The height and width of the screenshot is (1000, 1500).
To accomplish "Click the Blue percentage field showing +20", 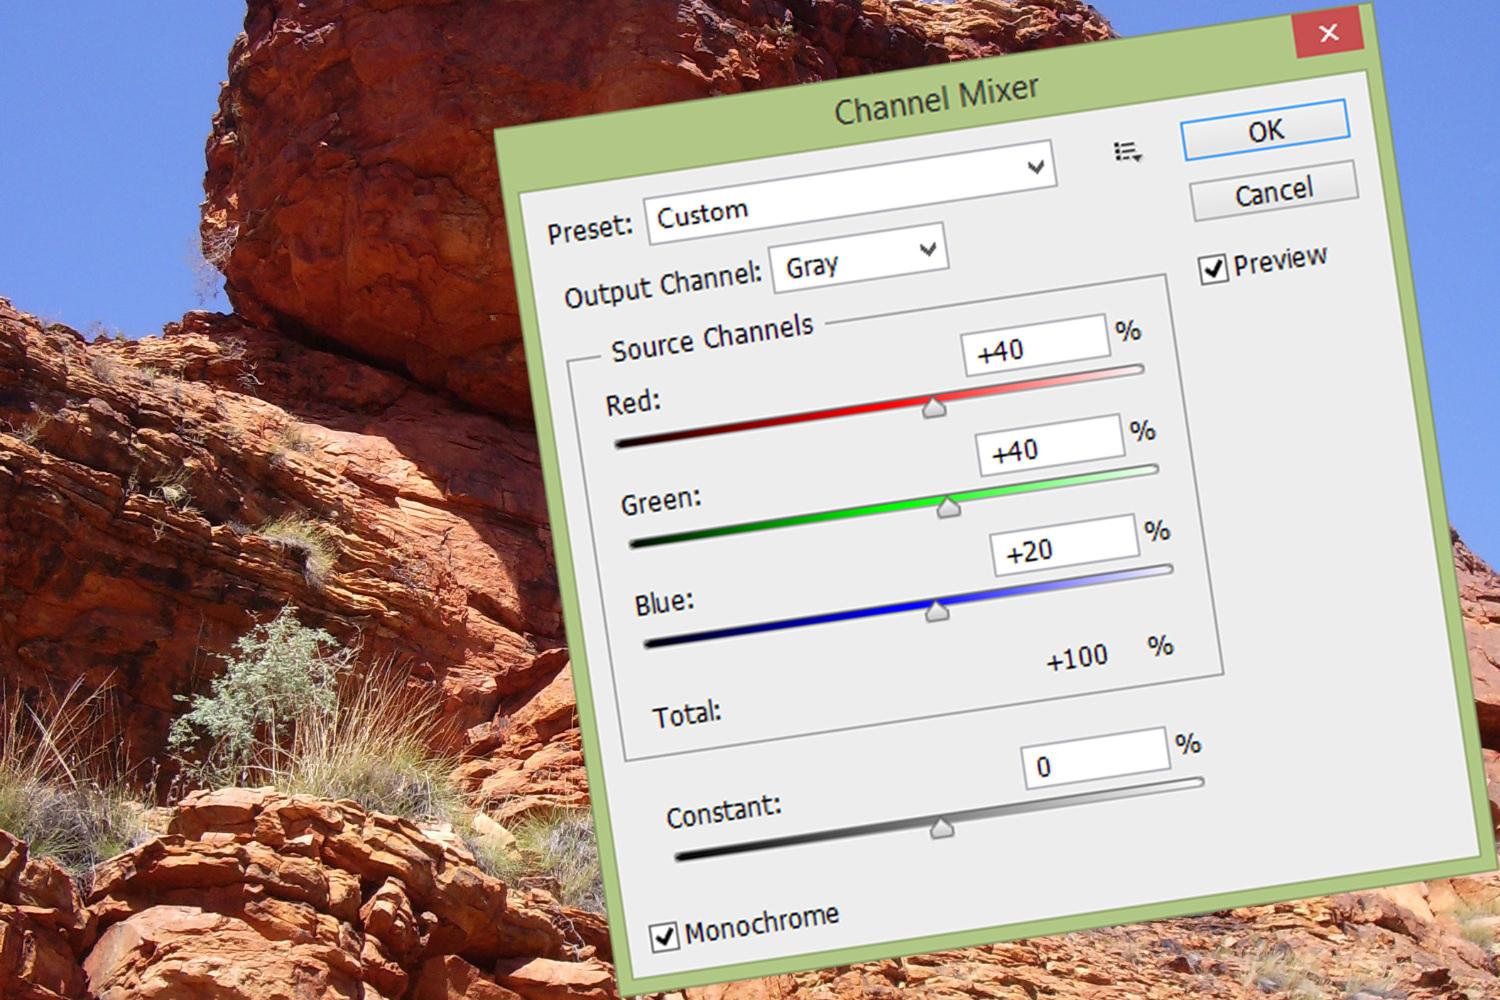I will pyautogui.click(x=1065, y=545).
